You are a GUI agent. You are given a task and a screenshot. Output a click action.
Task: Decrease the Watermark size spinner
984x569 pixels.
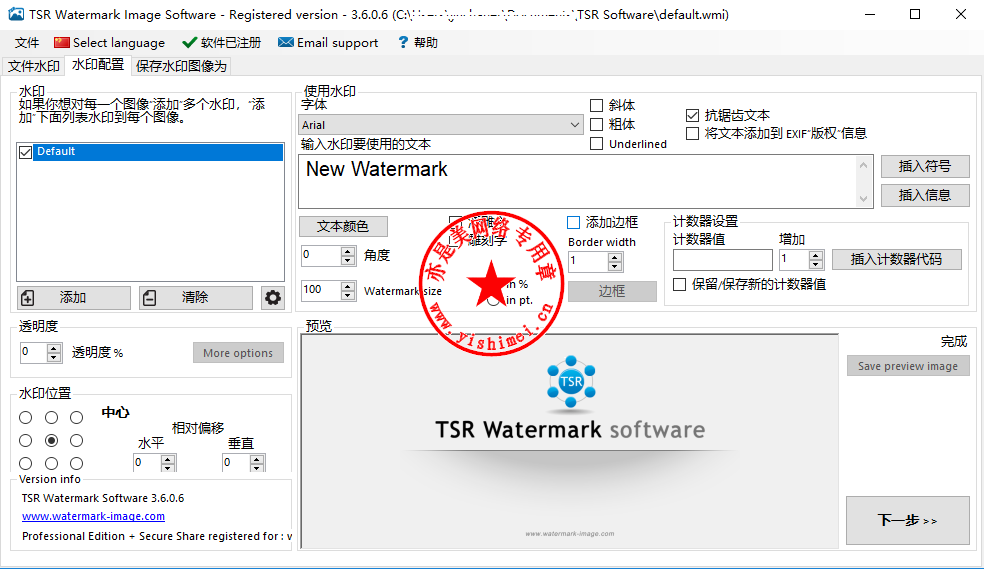click(348, 295)
